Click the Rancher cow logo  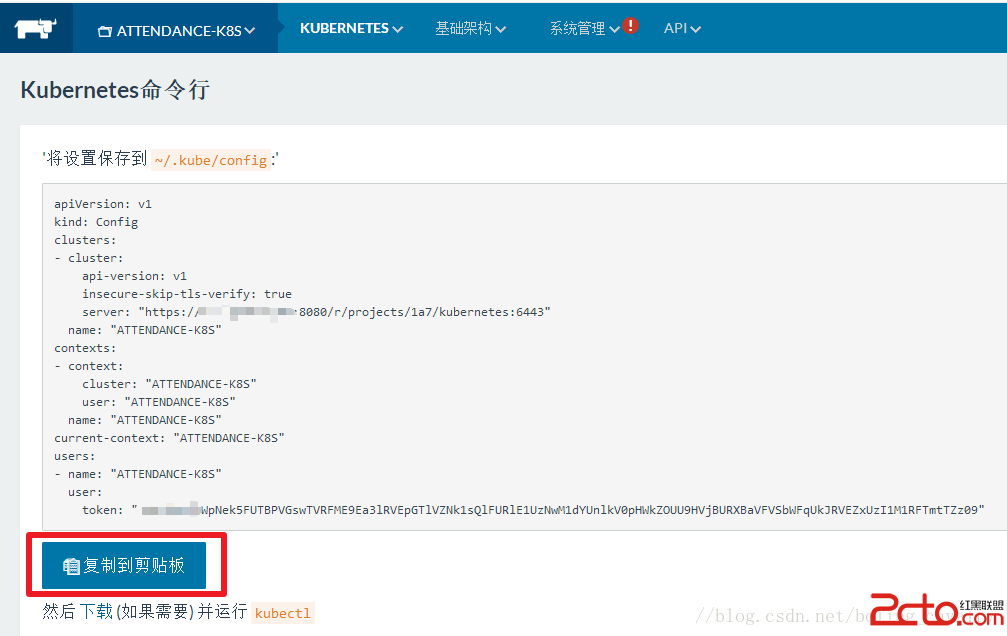(x=37, y=27)
